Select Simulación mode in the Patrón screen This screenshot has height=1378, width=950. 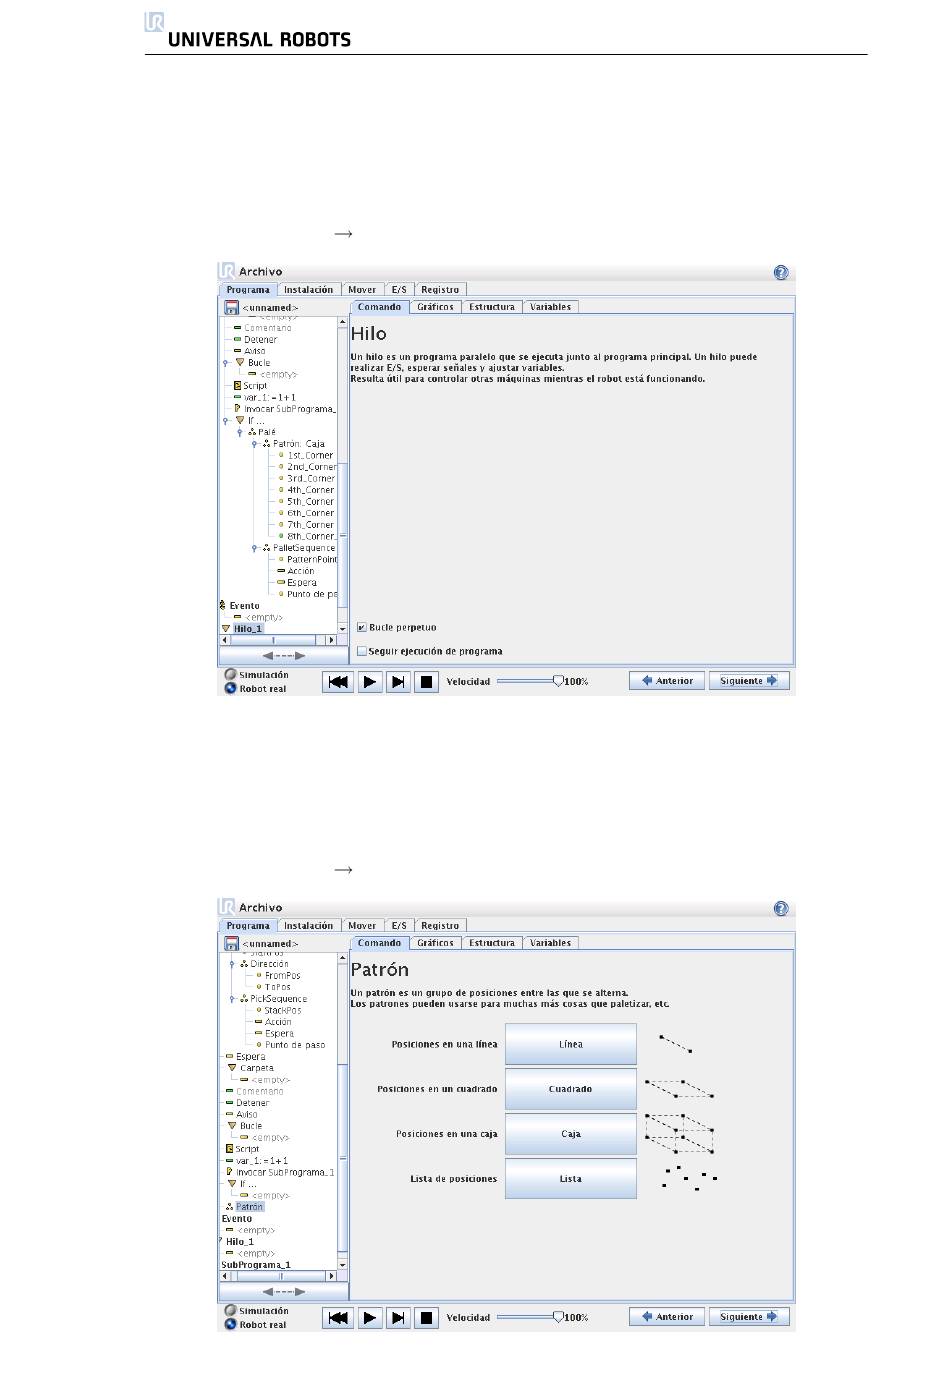(x=256, y=1311)
